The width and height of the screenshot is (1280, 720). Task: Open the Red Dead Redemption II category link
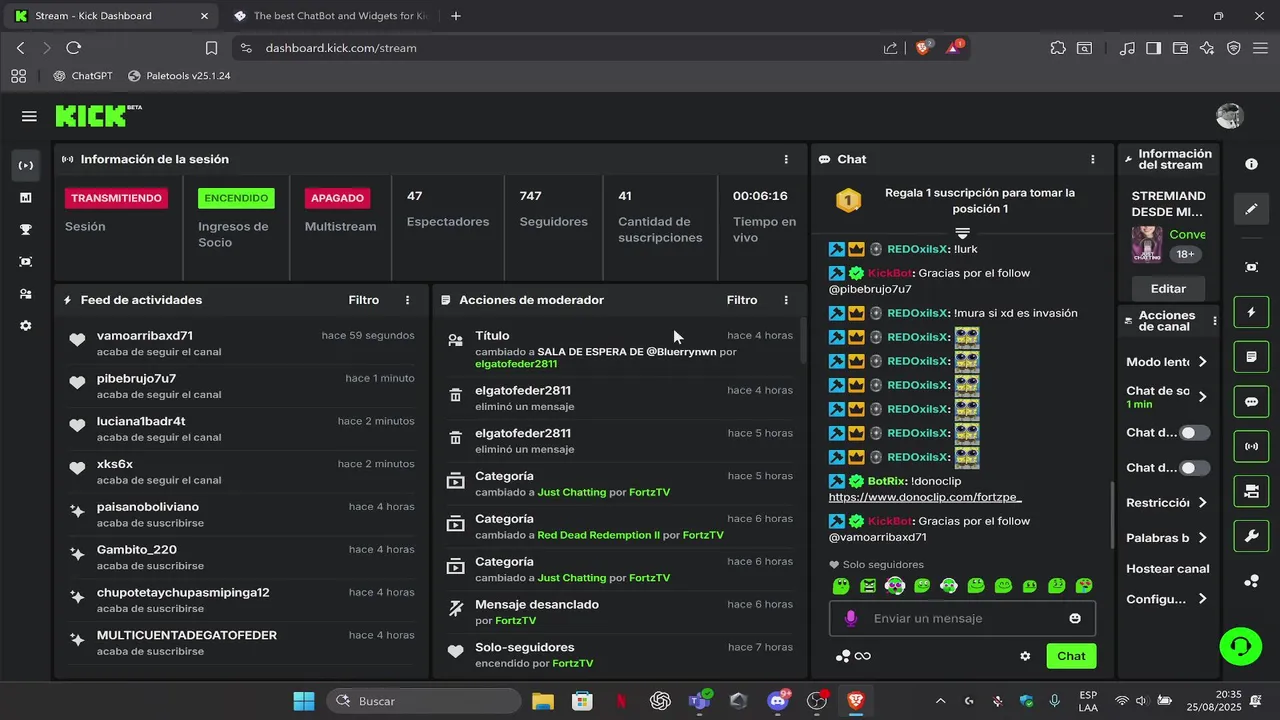599,535
